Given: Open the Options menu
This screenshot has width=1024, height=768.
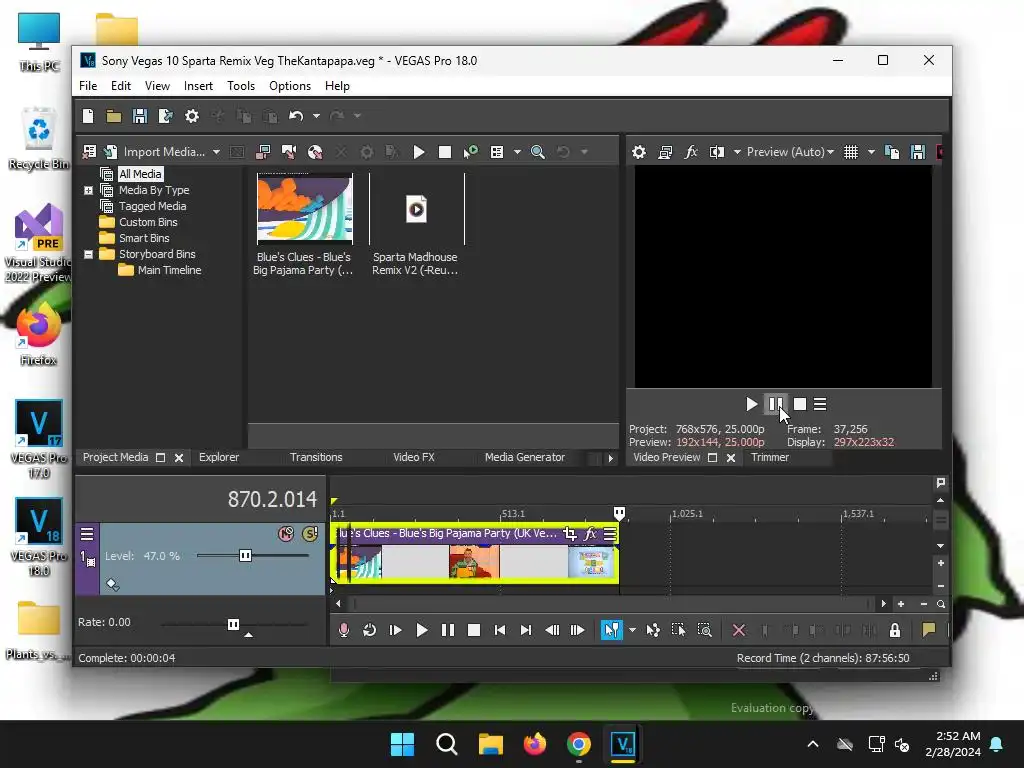Looking at the screenshot, I should tap(290, 86).
